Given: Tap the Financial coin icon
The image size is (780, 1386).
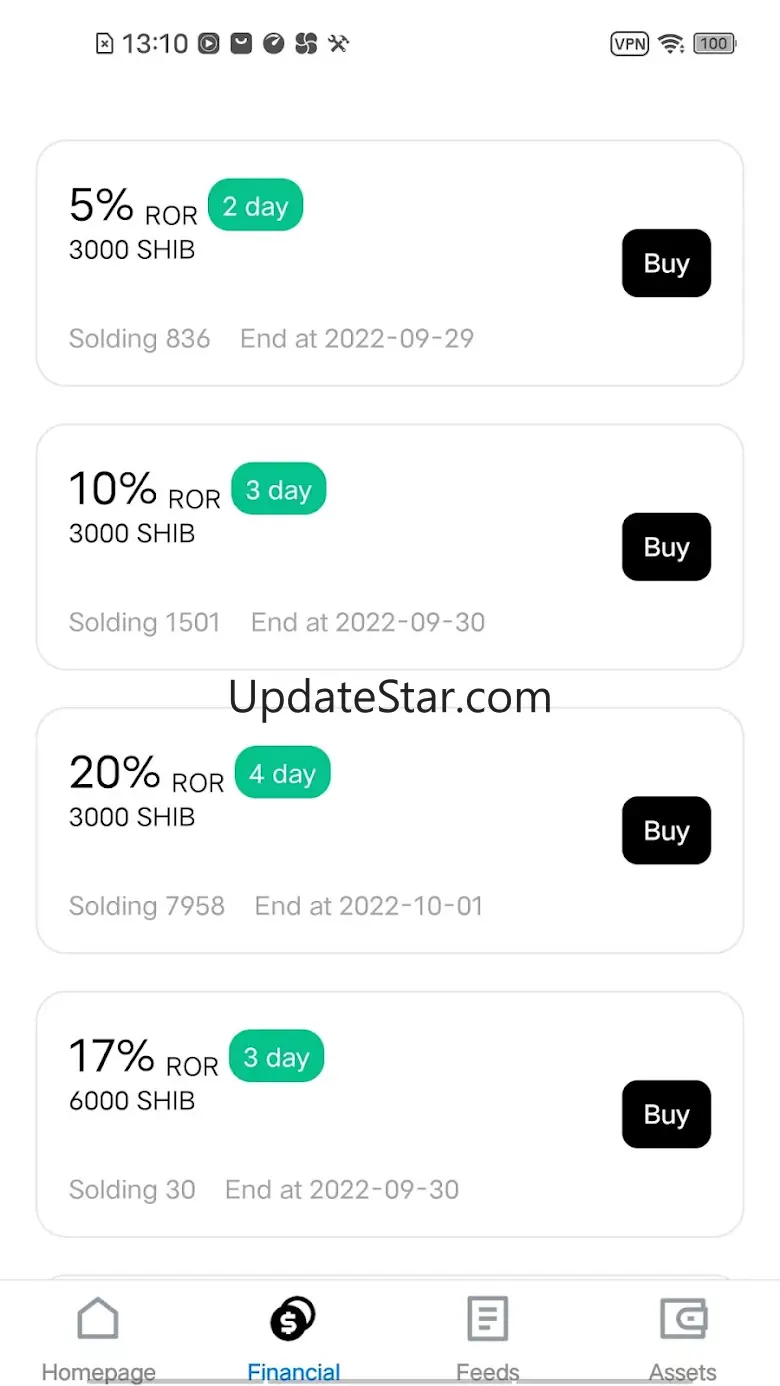Looking at the screenshot, I should pyautogui.click(x=293, y=1319).
